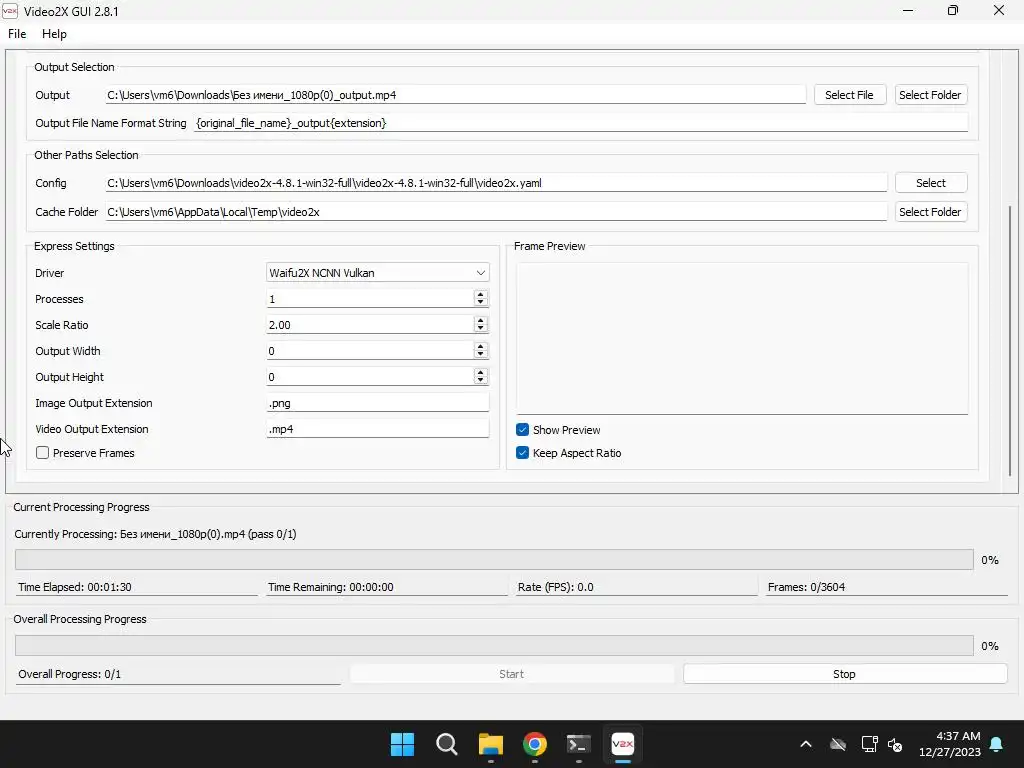Screen dimensions: 1024x768
Task: Click the Processes number field
Action: (370, 298)
